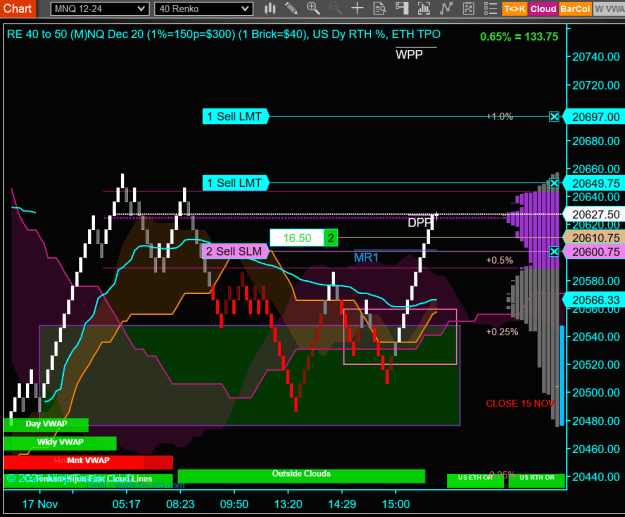Click the 20627.50 current price marker

point(595,214)
